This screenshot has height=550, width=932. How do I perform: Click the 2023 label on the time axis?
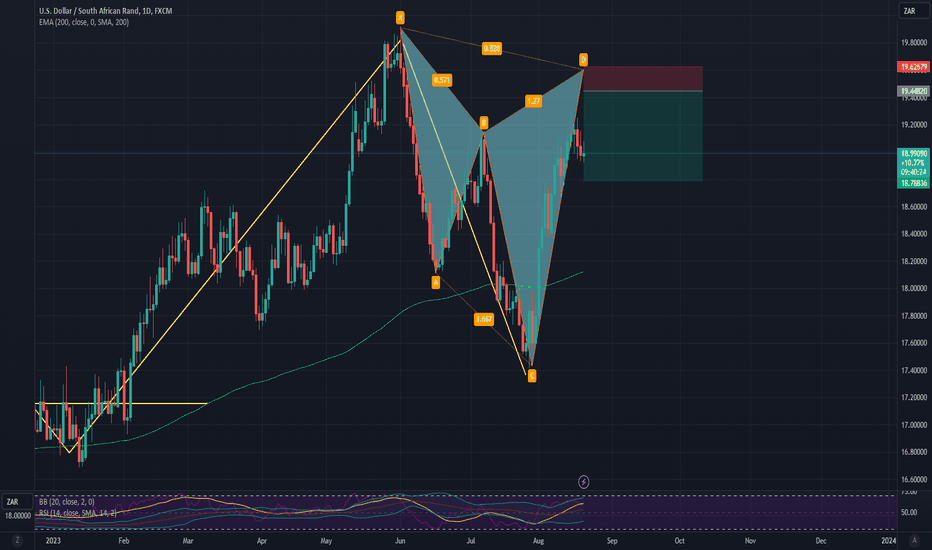53,540
